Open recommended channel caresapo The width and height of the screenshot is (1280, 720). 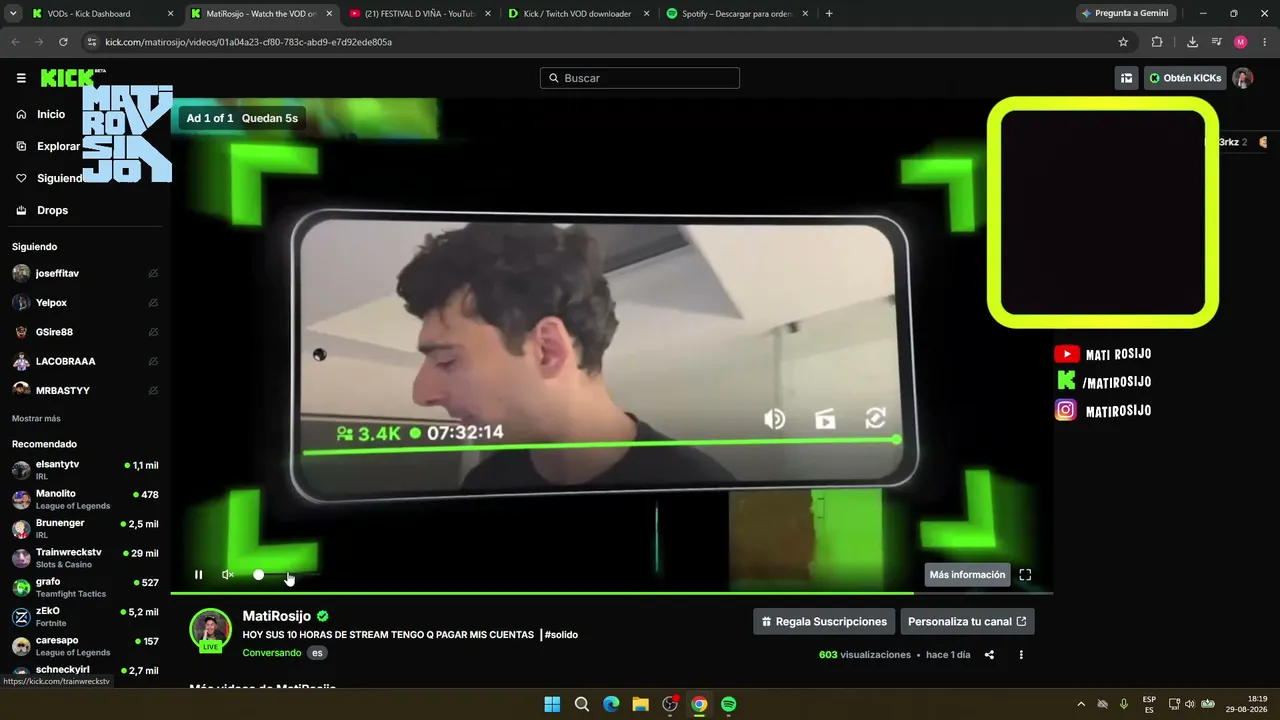pos(85,646)
